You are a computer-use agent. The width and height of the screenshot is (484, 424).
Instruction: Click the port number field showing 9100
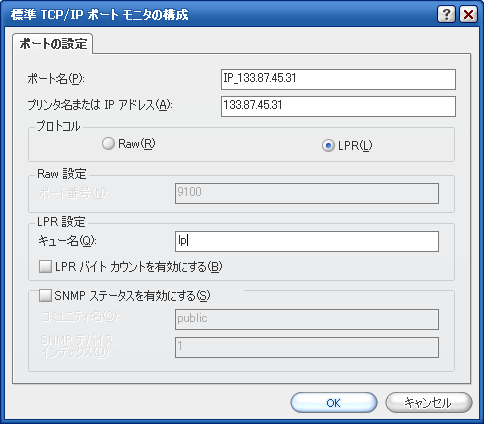tap(307, 193)
